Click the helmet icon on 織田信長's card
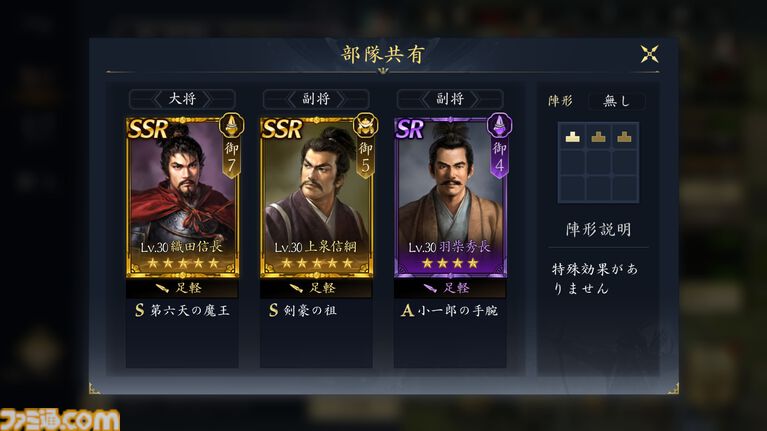 pos(231,125)
